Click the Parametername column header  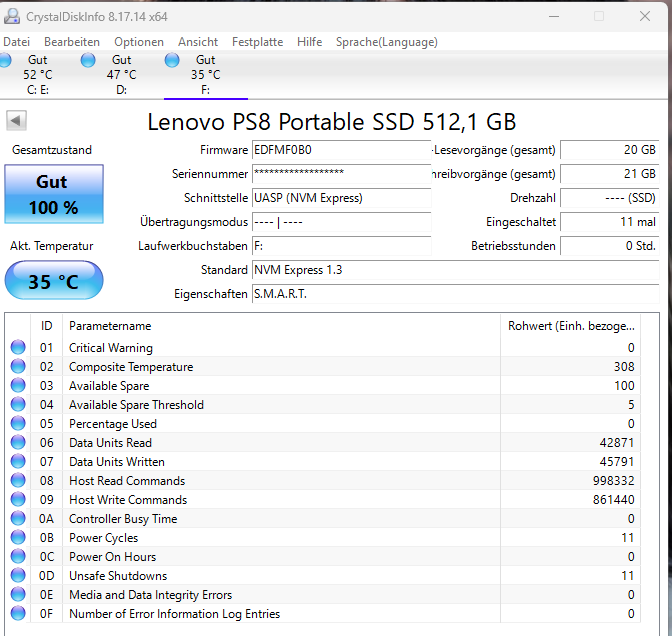click(281, 326)
